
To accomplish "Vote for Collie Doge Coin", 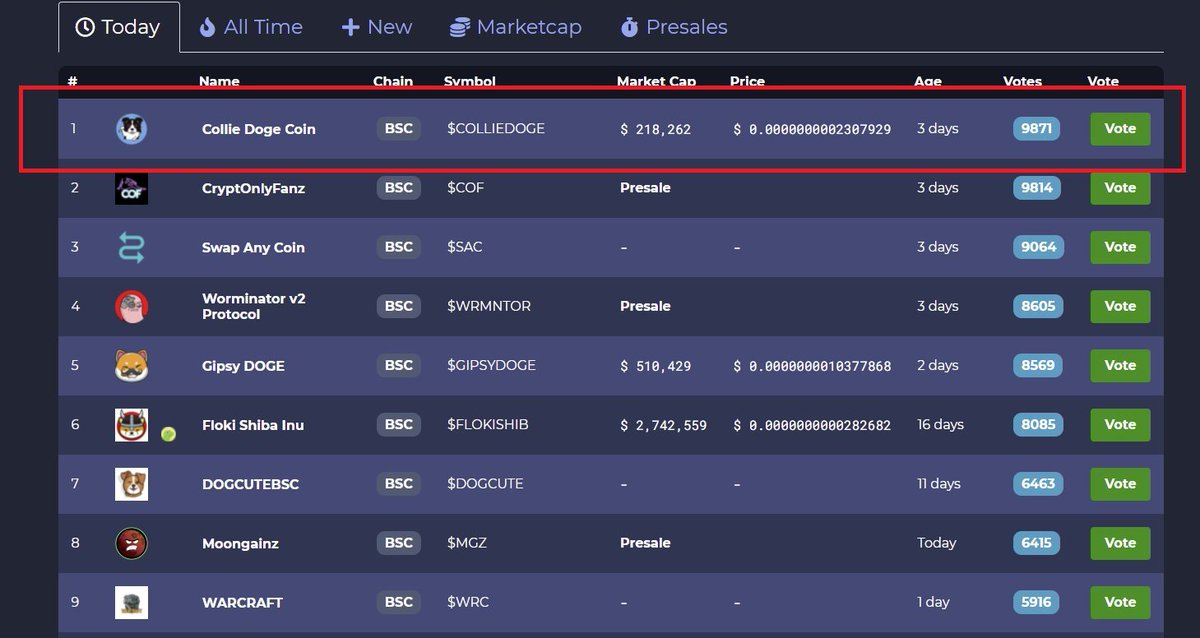I will pos(1120,129).
